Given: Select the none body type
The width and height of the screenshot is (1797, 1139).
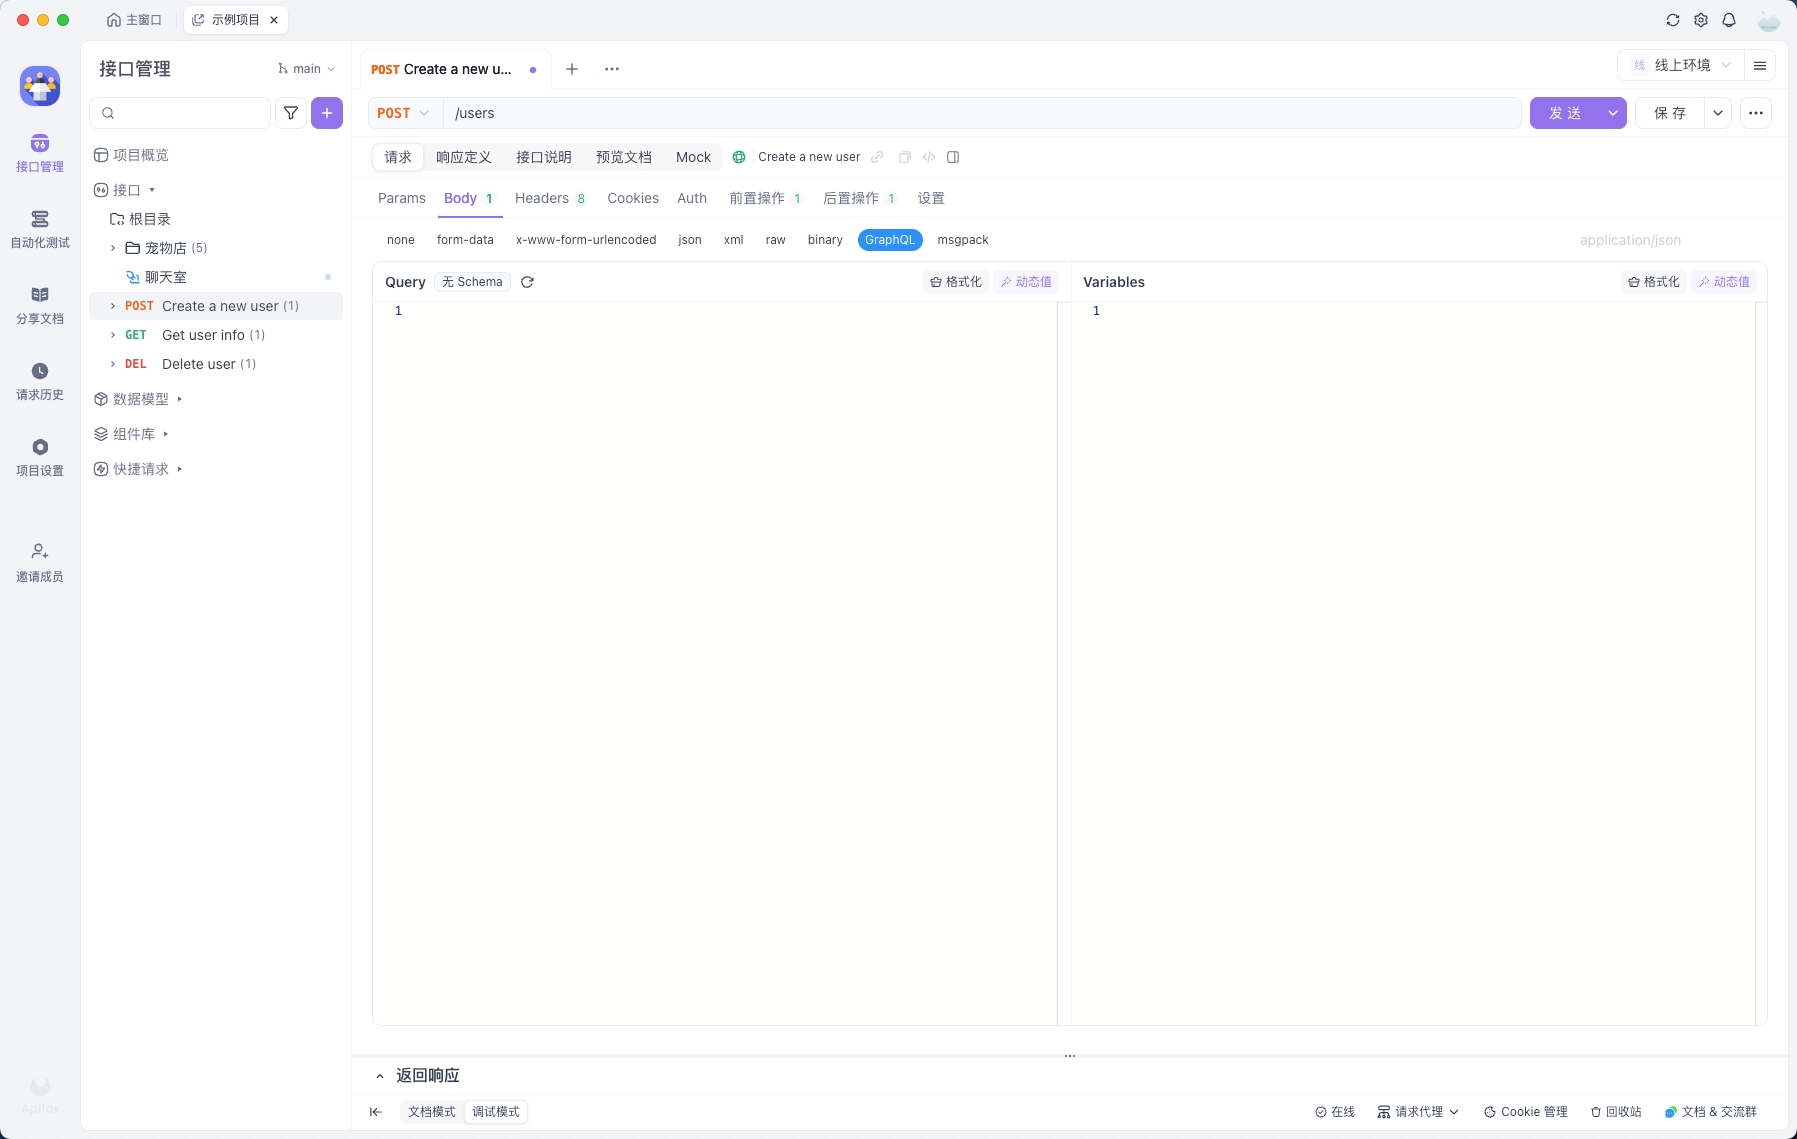Looking at the screenshot, I should pyautogui.click(x=401, y=240).
